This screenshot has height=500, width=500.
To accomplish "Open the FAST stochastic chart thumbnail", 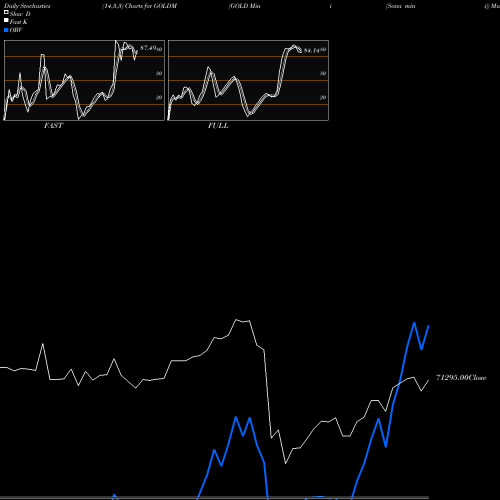I will 84,80.
